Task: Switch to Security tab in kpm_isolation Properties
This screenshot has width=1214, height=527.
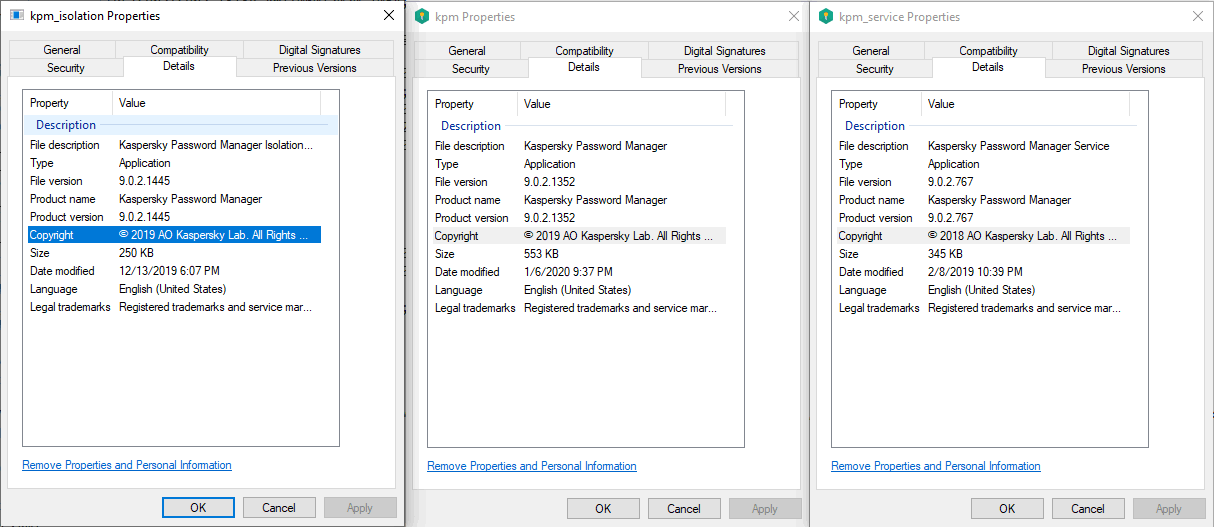Action: point(66,68)
